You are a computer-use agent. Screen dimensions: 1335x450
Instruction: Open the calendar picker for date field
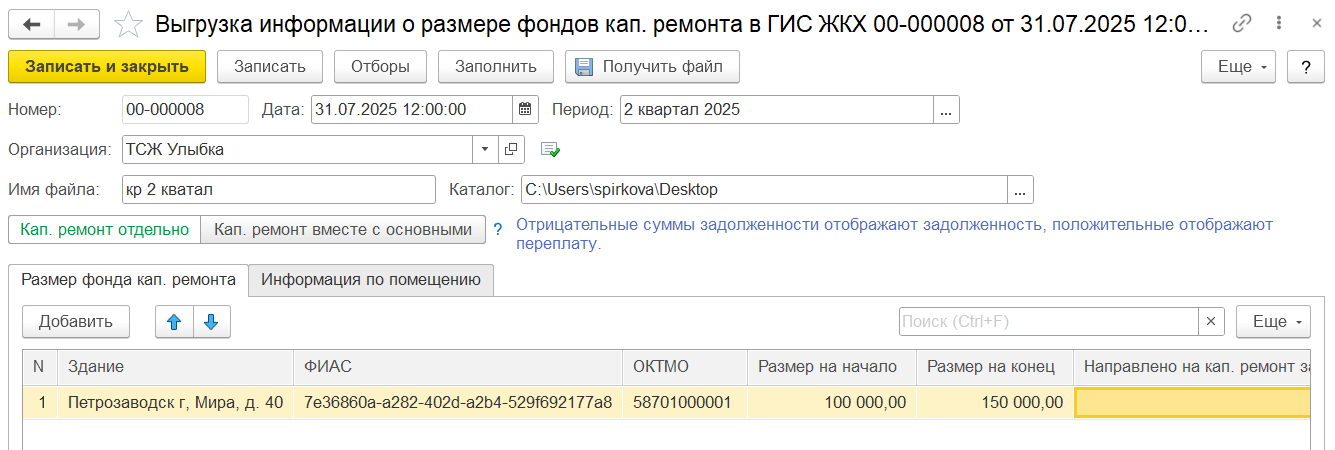526,109
